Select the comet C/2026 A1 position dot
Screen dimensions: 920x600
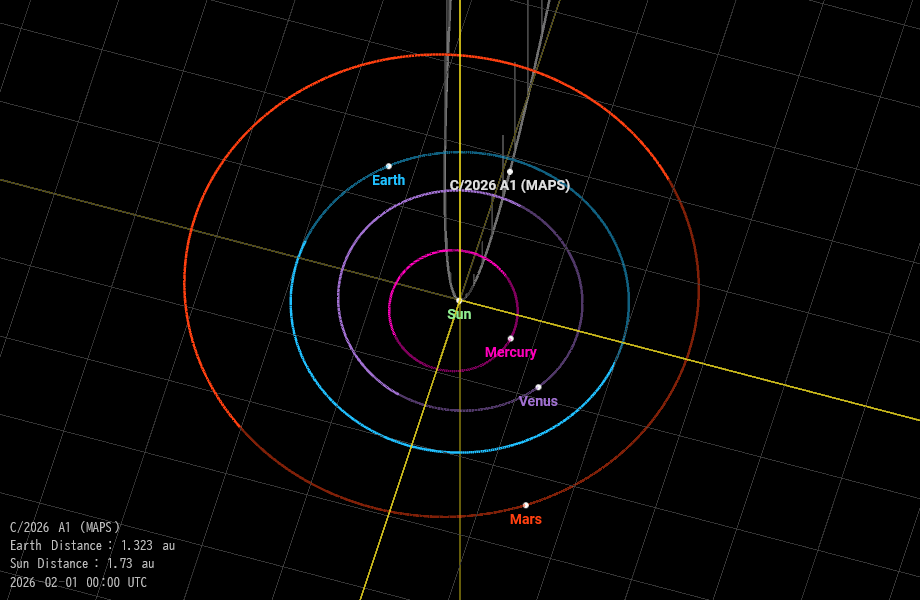point(510,172)
